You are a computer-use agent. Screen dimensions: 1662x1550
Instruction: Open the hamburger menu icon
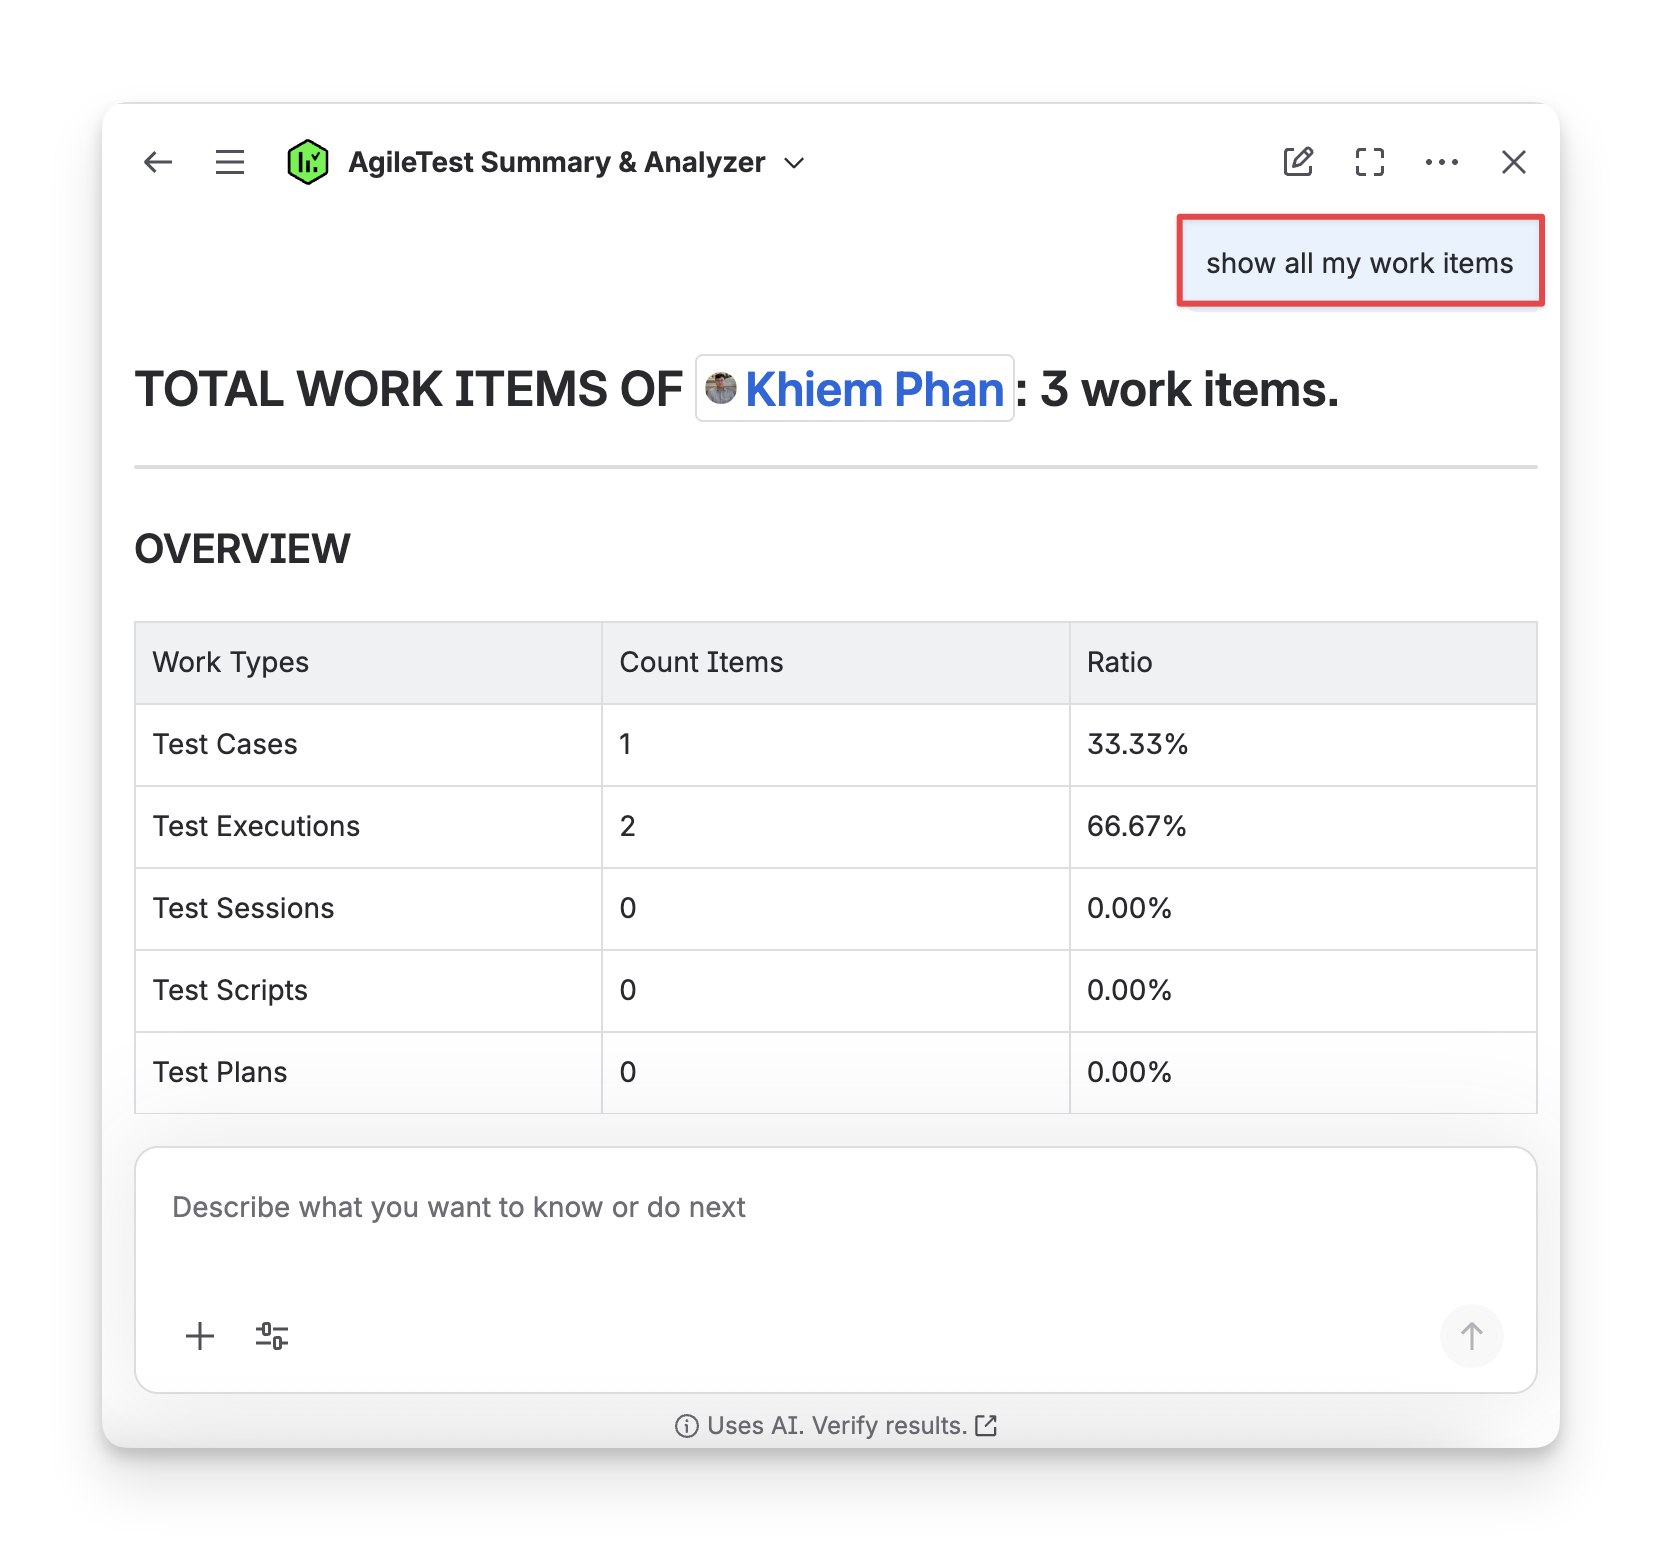click(230, 162)
